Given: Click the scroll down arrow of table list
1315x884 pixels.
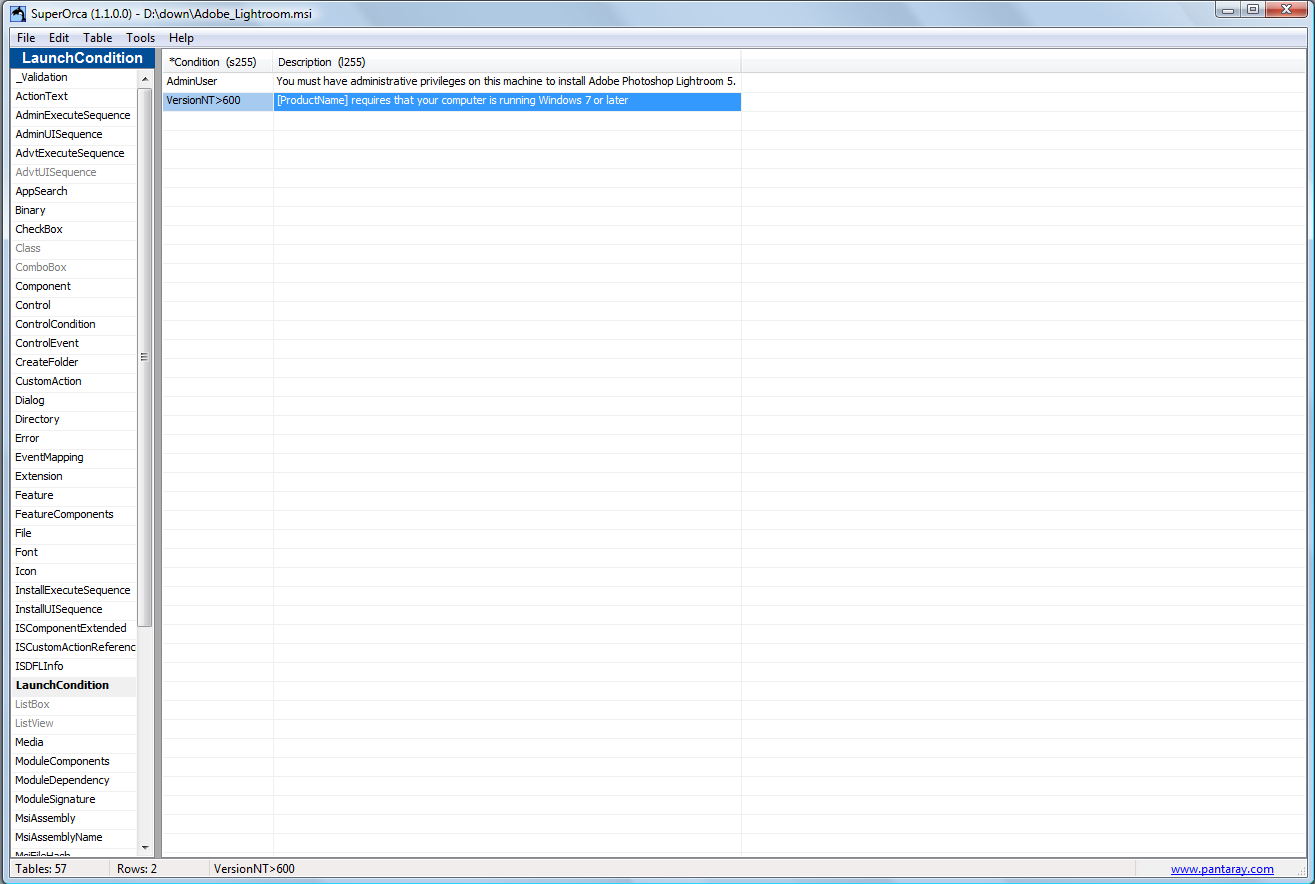Looking at the screenshot, I should coord(145,847).
